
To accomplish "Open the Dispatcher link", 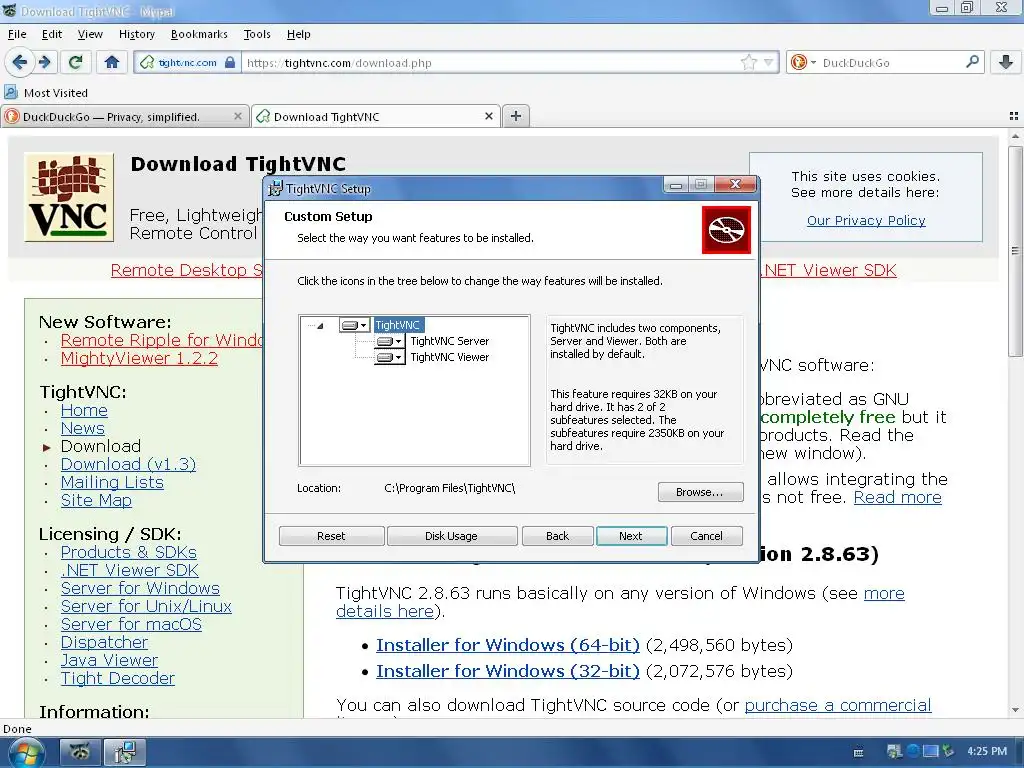I will click(x=104, y=643).
